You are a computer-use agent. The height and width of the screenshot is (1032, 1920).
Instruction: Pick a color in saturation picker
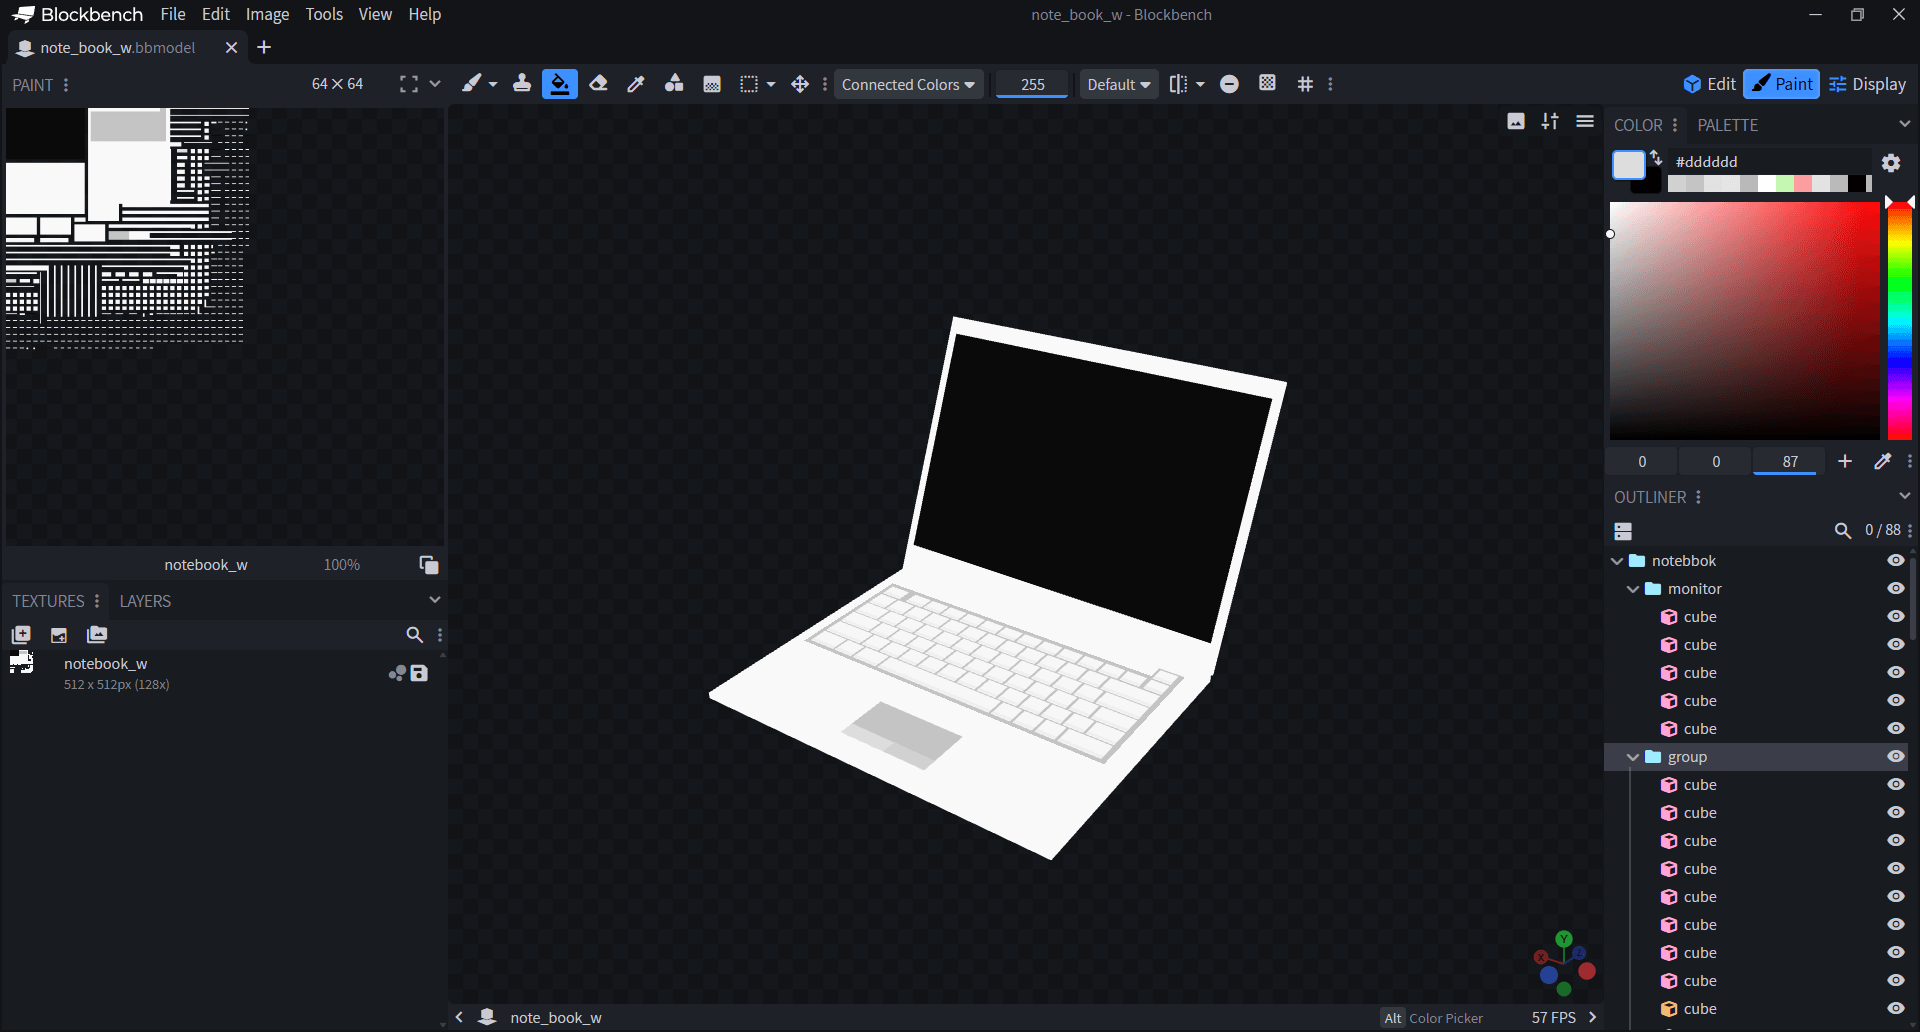tap(1744, 320)
